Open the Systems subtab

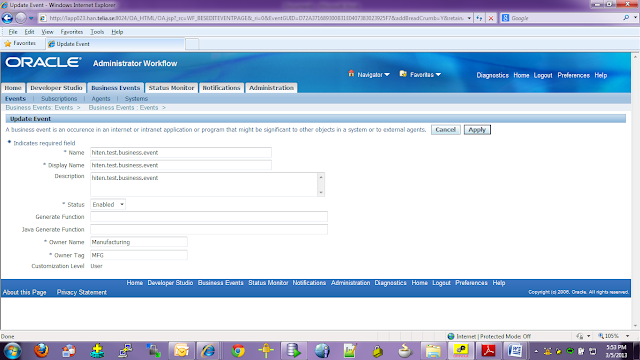136,99
